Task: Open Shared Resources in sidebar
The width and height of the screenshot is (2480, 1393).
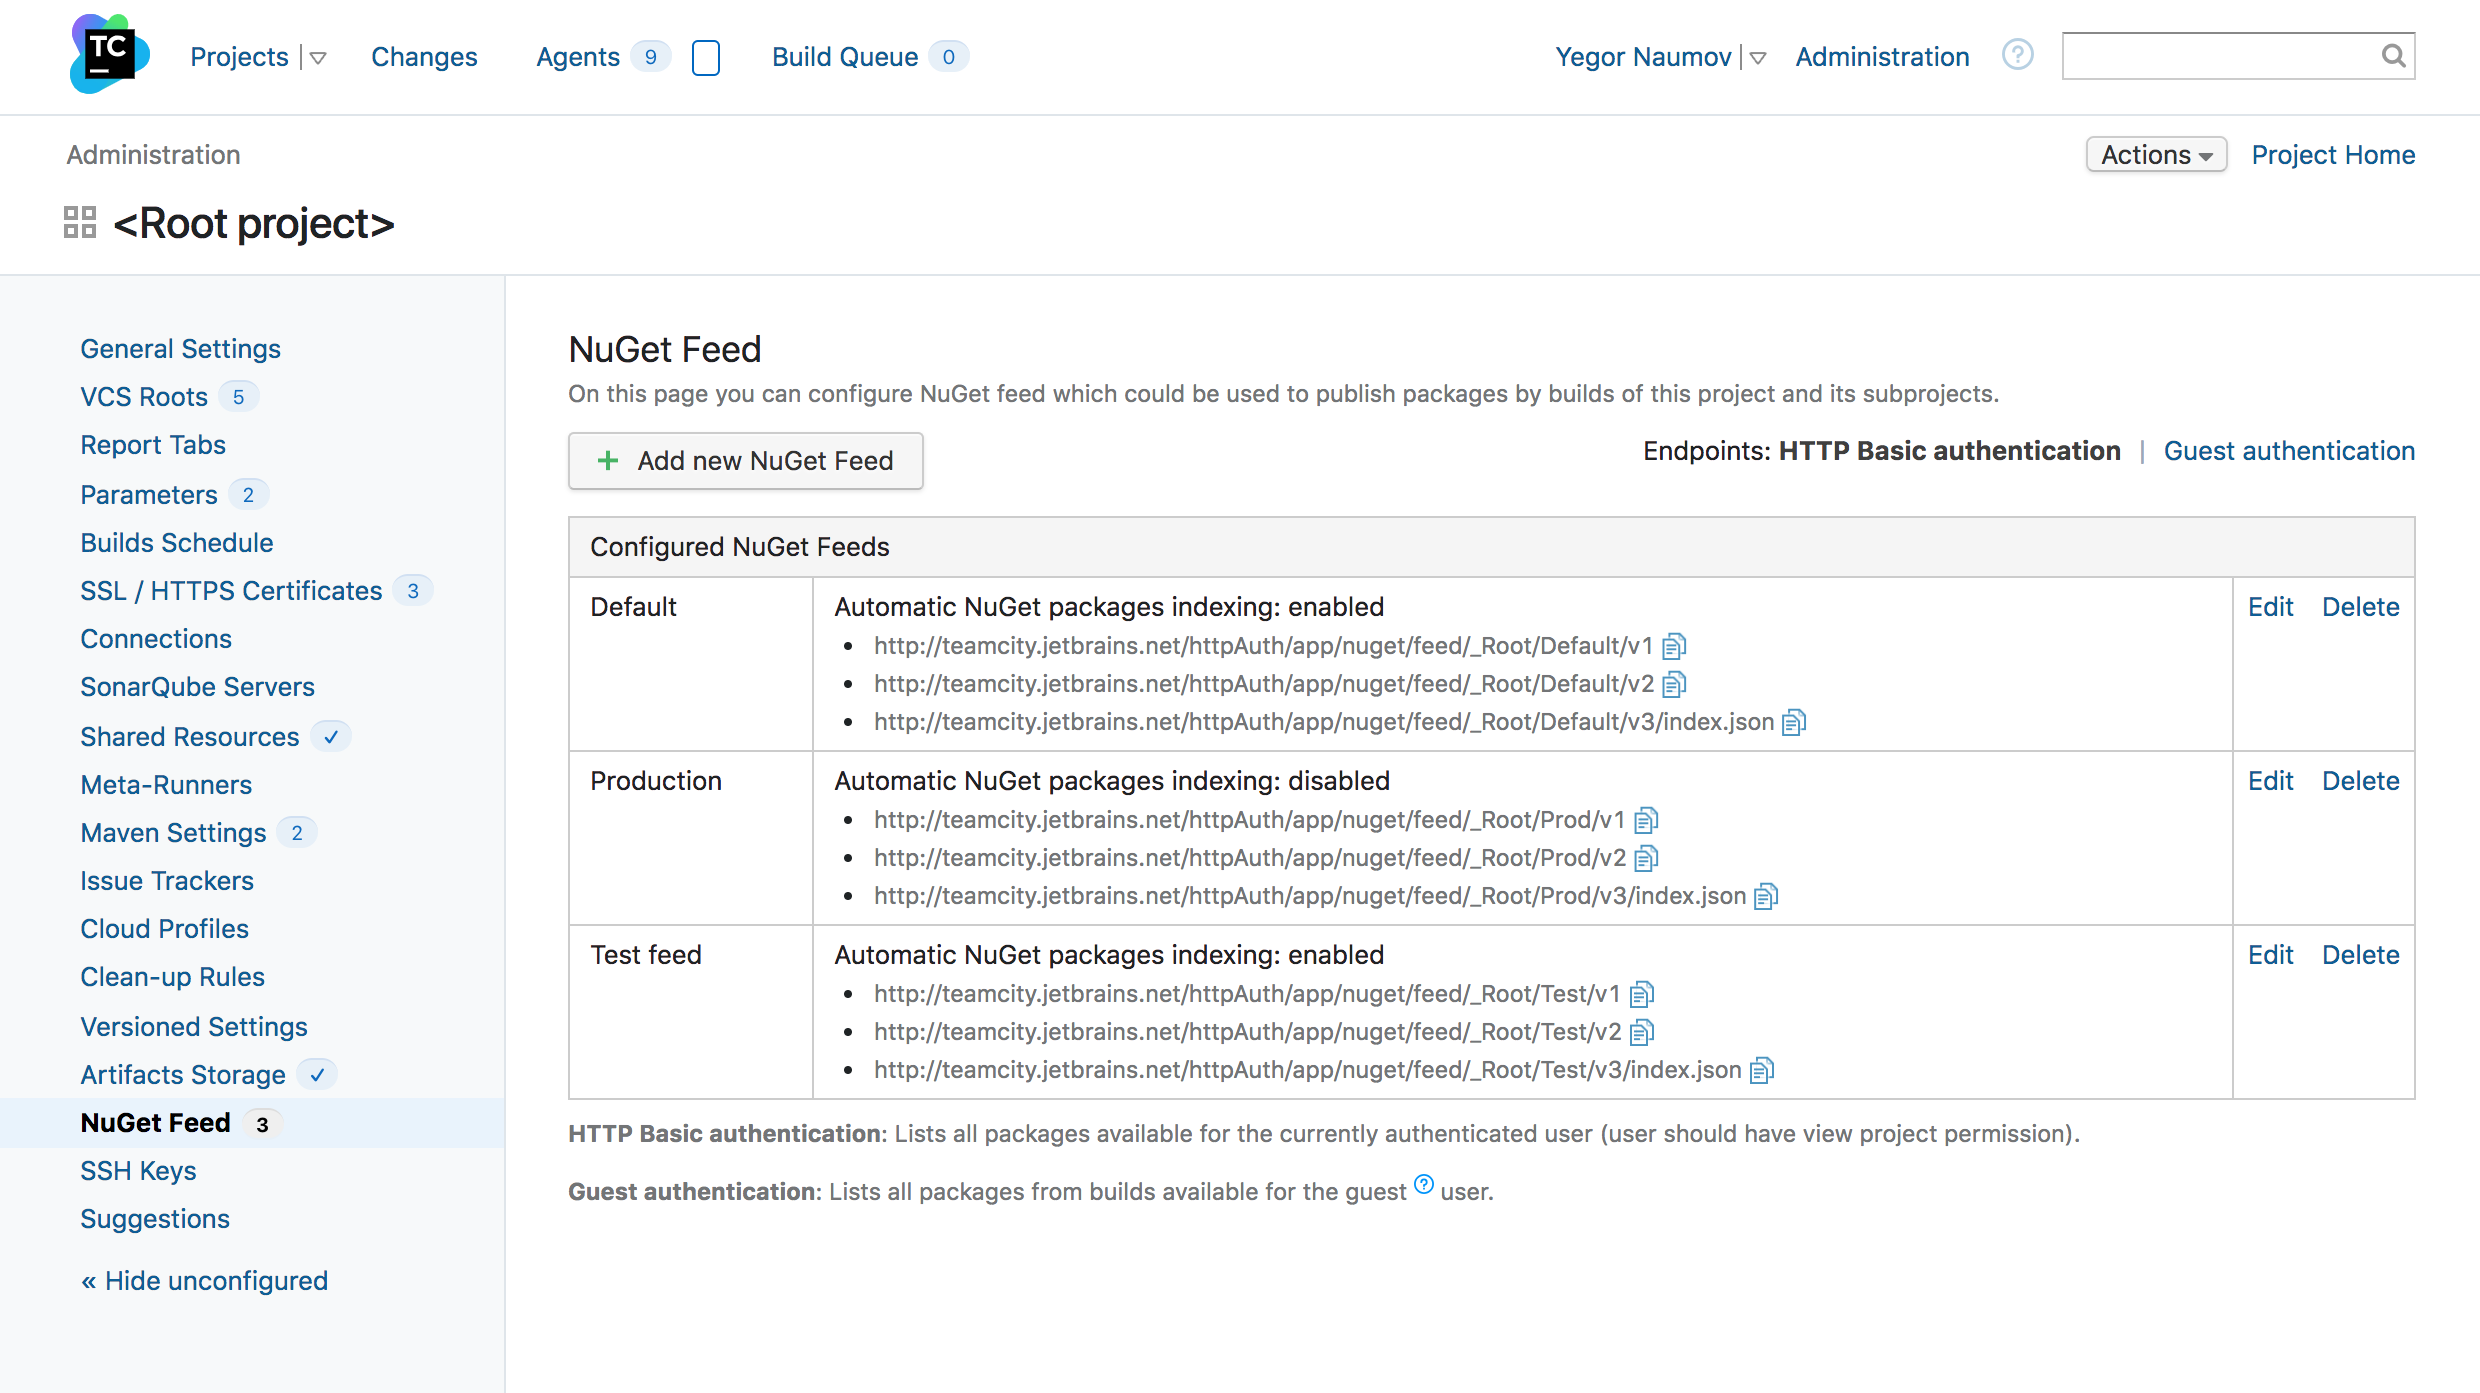Action: tap(190, 737)
